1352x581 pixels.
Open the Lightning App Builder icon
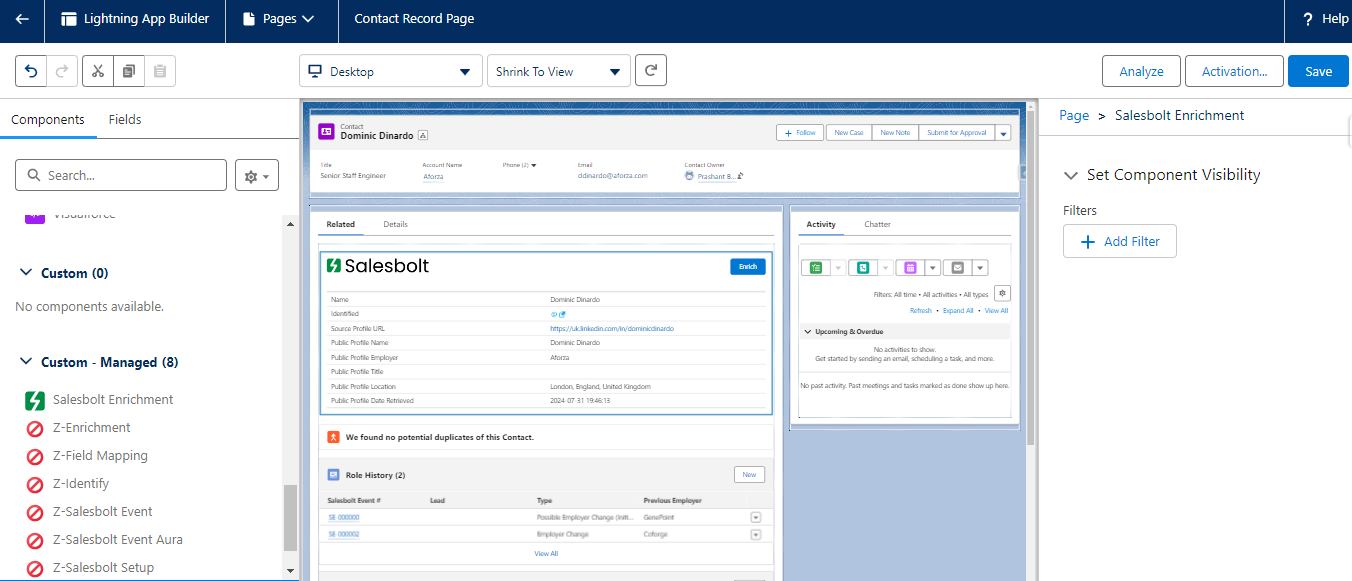coord(69,19)
